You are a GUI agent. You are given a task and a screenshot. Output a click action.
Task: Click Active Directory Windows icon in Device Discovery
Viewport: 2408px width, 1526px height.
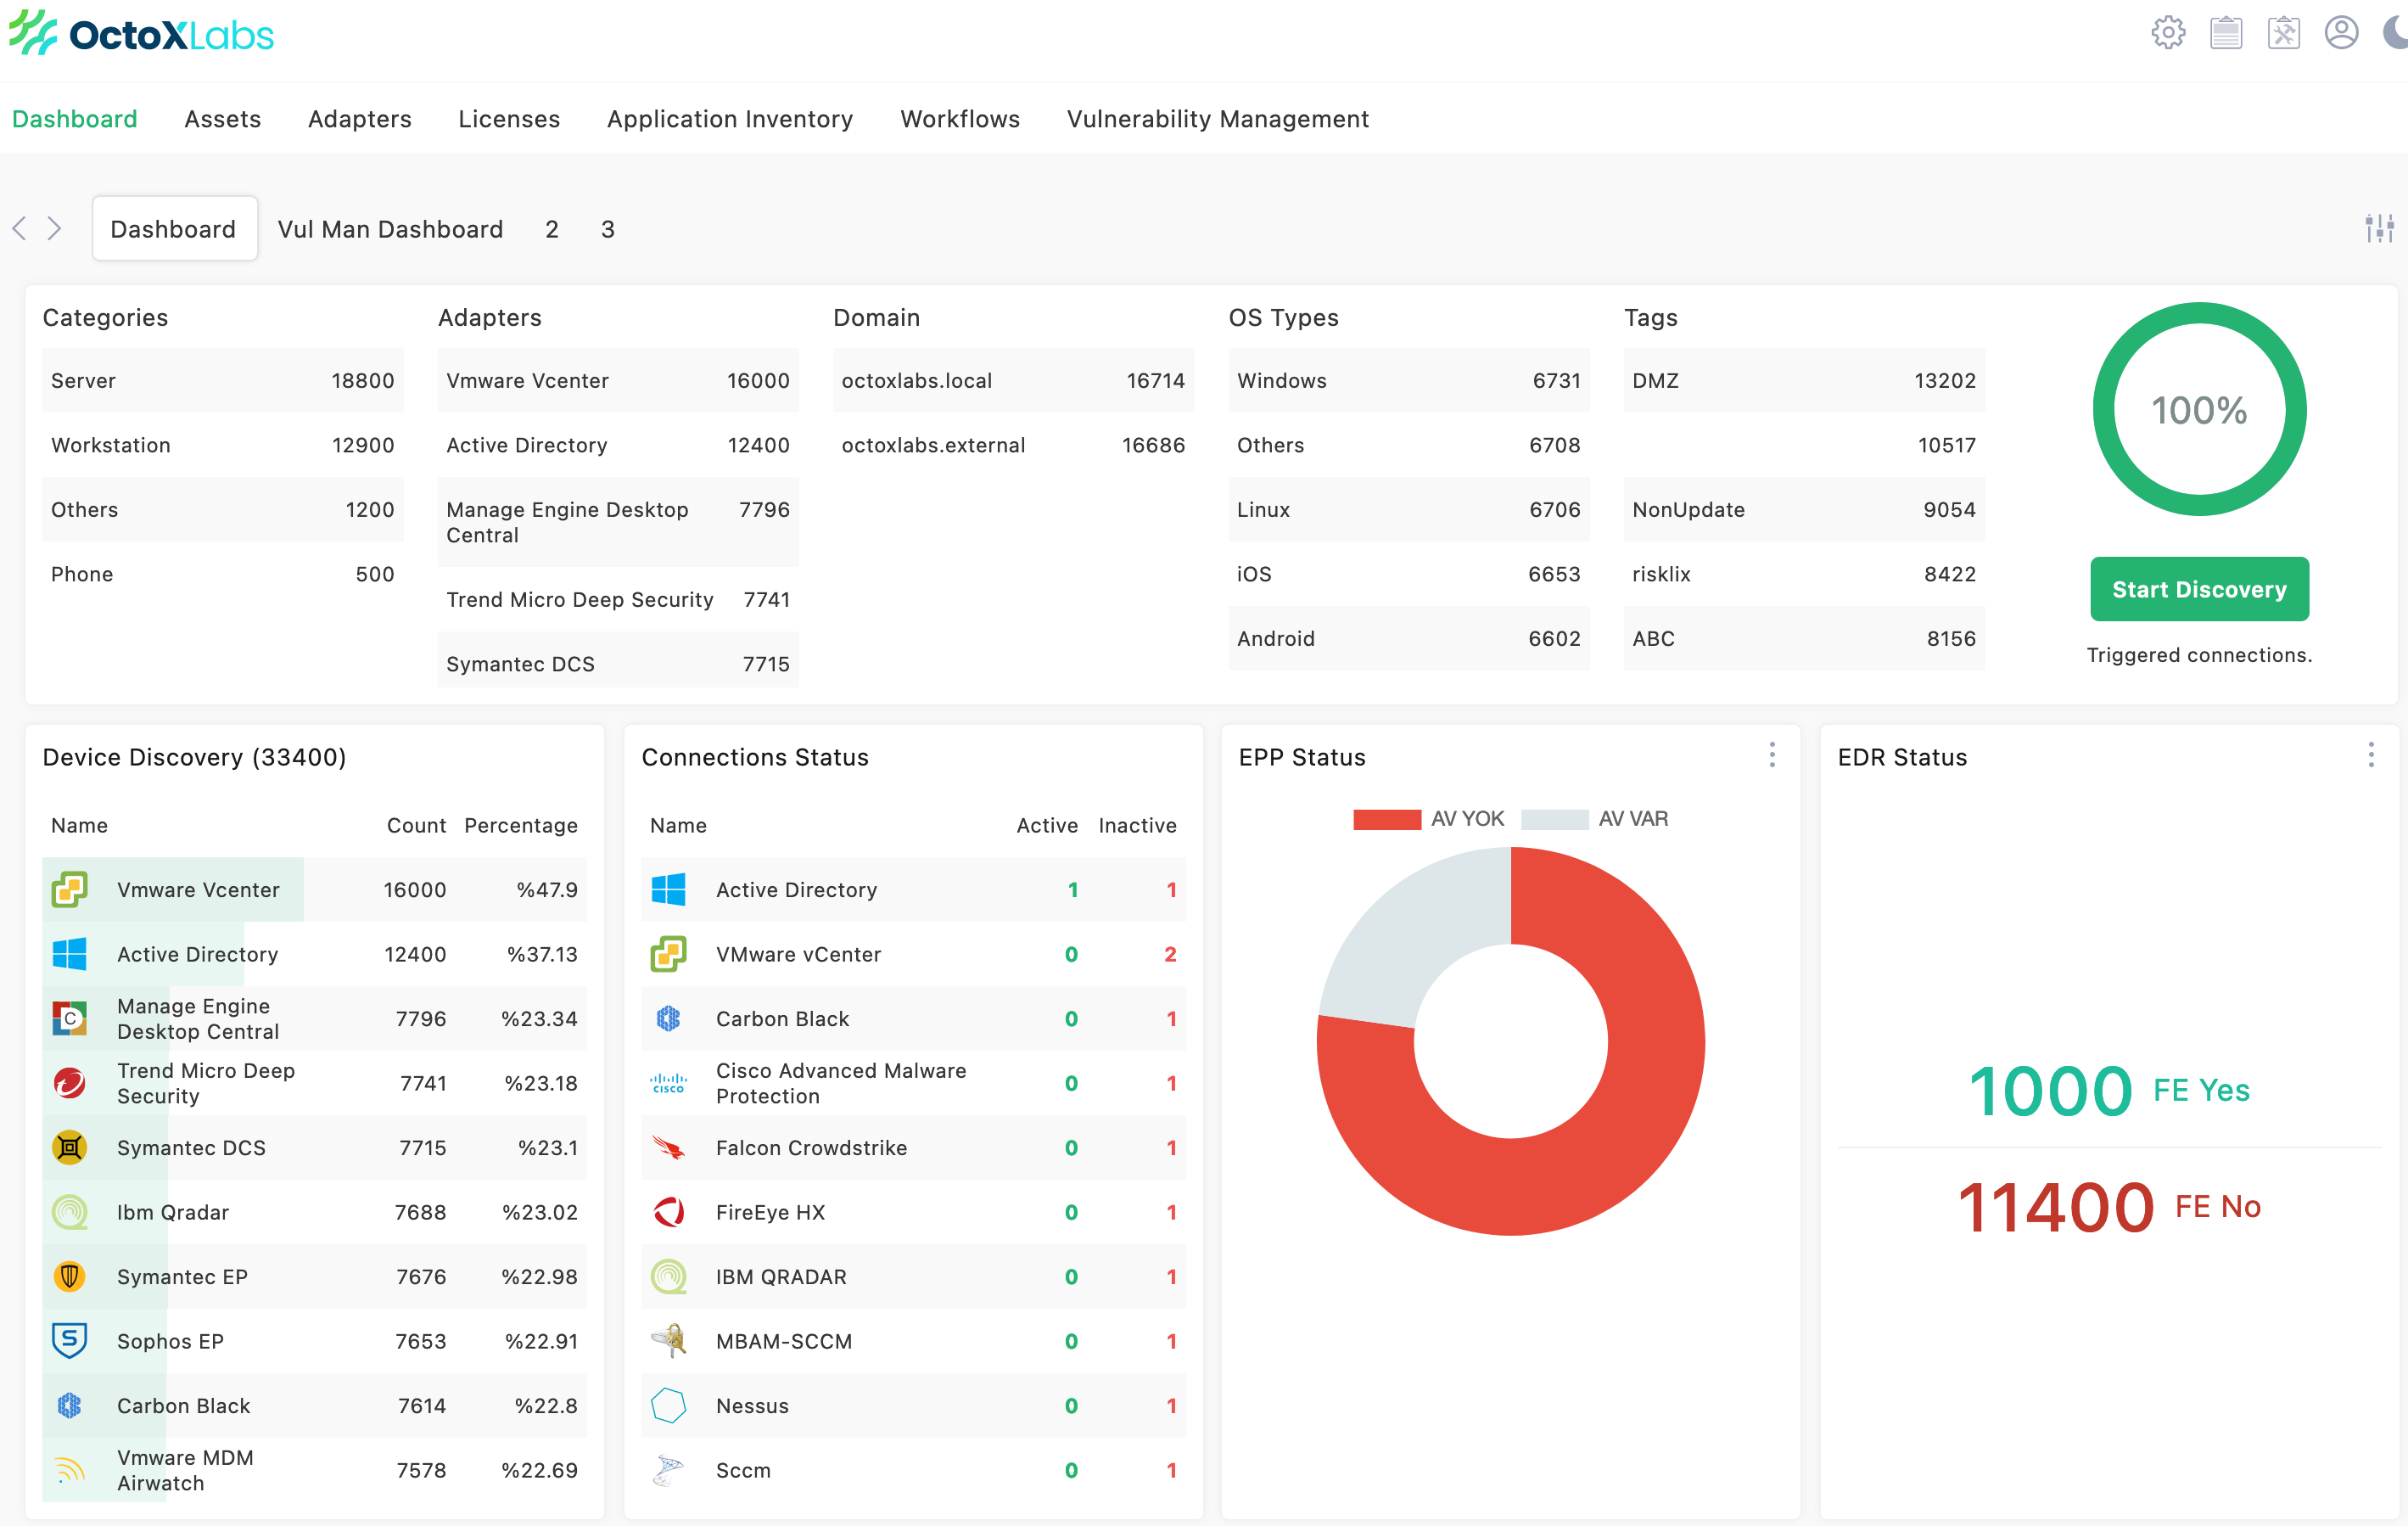coord(69,954)
